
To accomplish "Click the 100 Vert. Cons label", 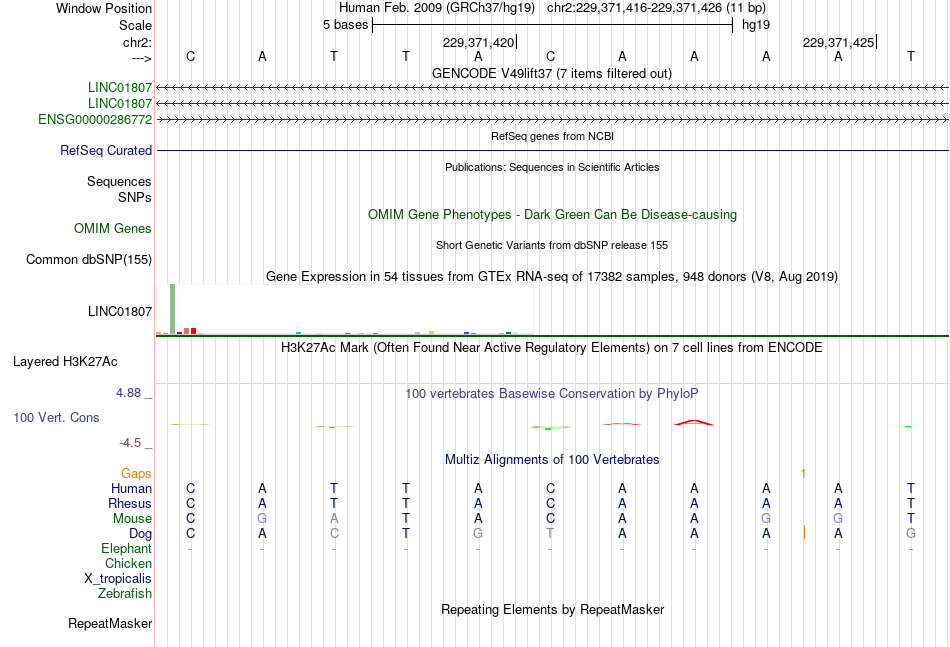I will pos(56,417).
